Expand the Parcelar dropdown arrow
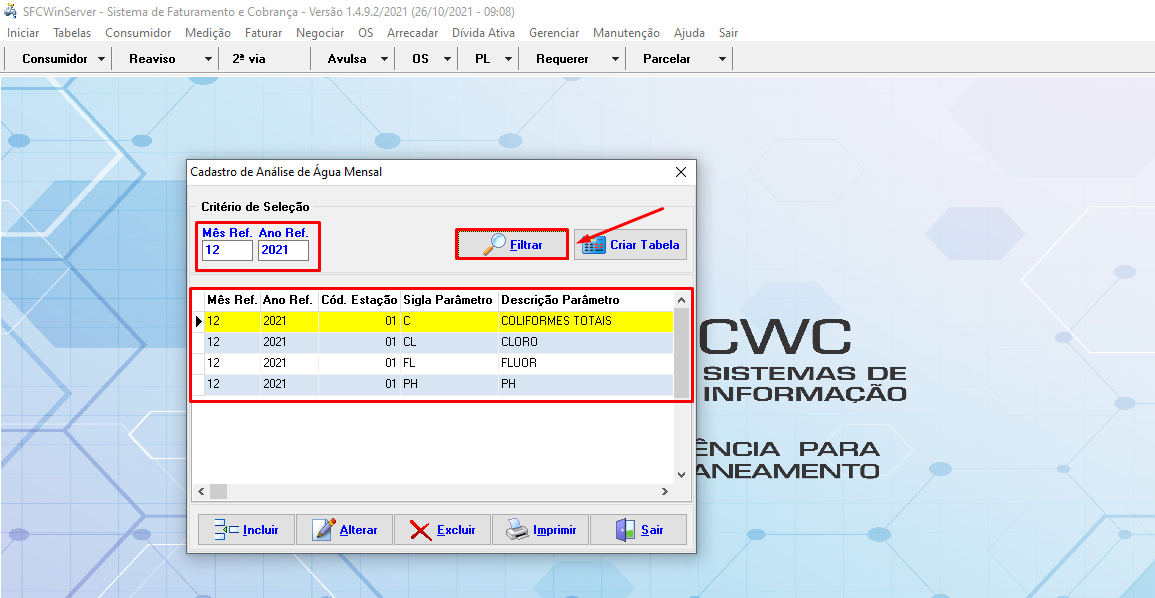This screenshot has height=598, width=1155. point(722,59)
